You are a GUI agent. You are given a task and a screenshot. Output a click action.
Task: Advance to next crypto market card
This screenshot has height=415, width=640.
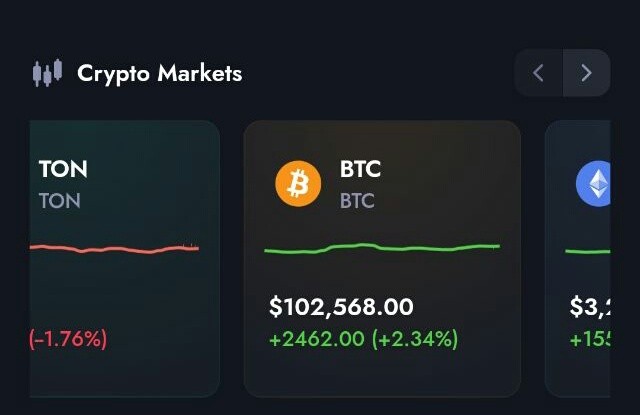coord(587,73)
